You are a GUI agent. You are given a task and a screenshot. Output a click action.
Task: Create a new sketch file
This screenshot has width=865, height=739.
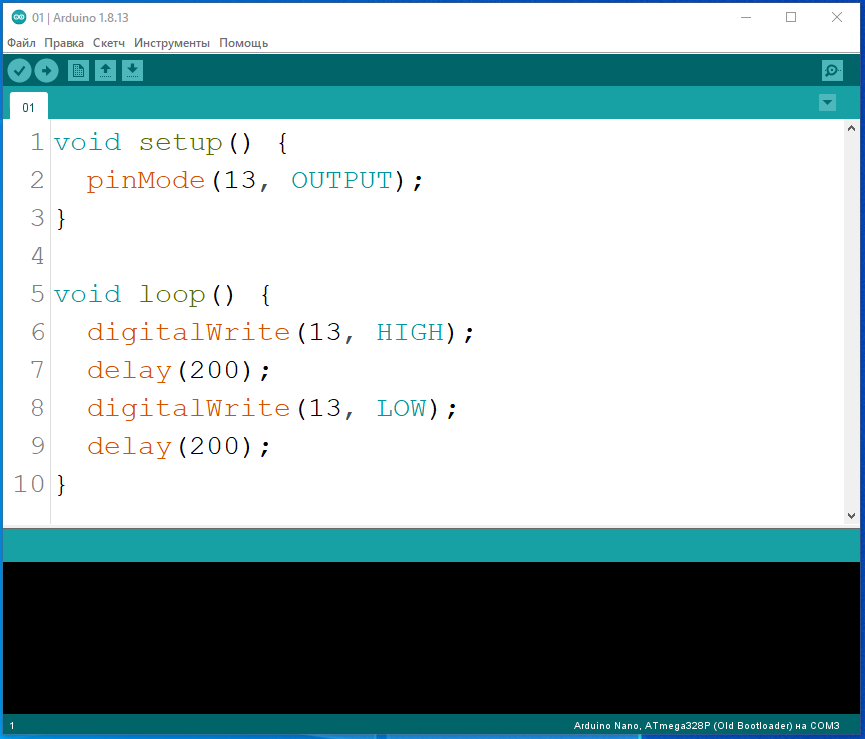click(x=78, y=70)
